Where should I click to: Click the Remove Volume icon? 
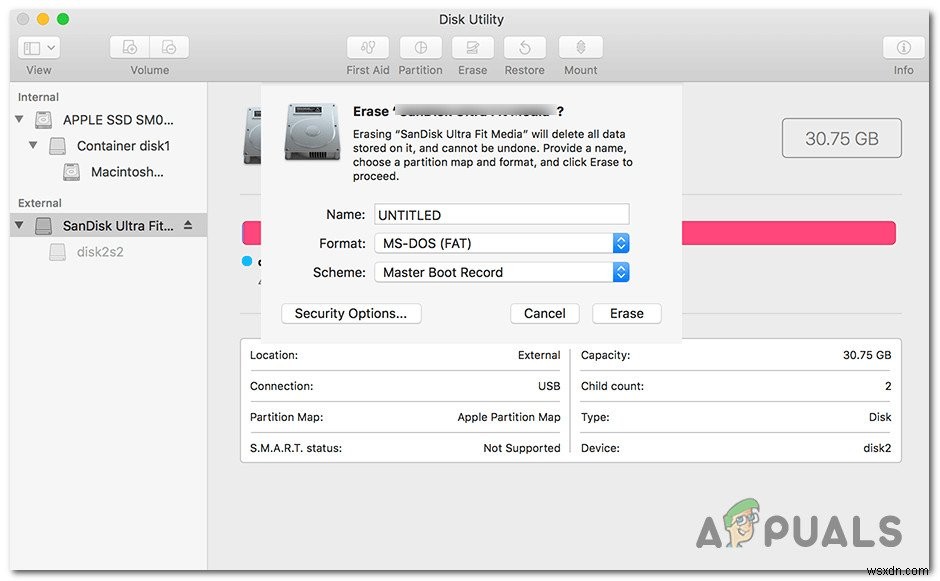click(x=169, y=46)
